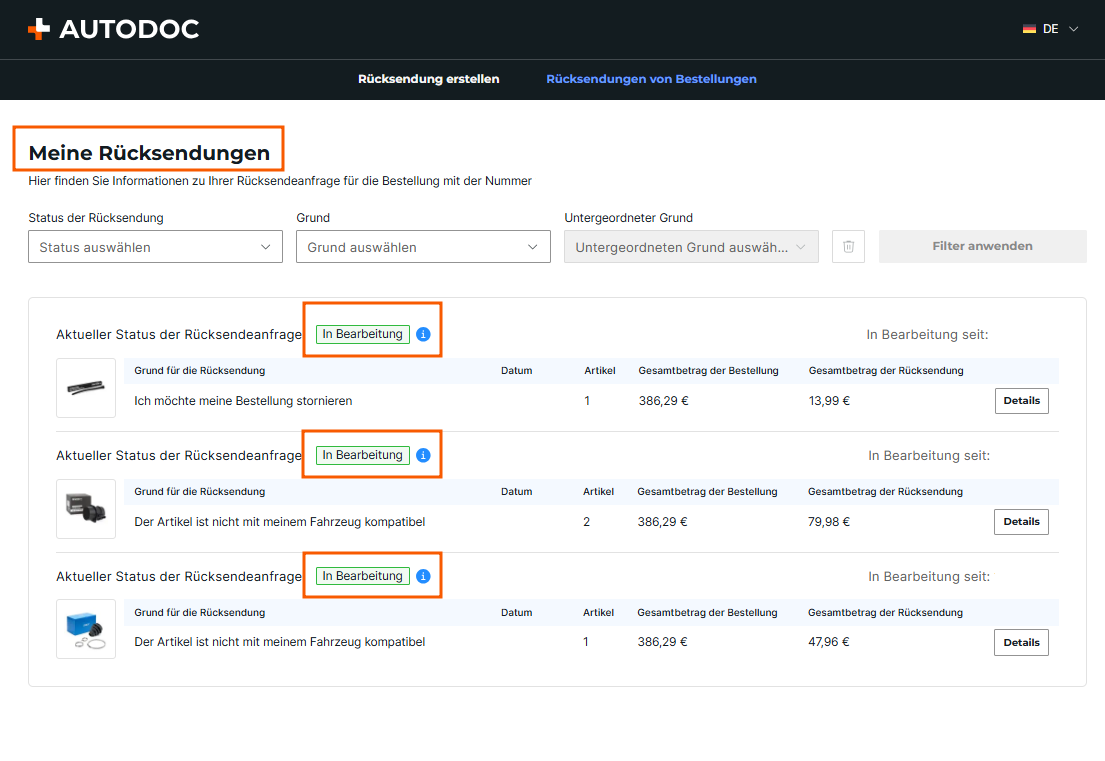The width and height of the screenshot is (1105, 761).
Task: Click the German flag icon
Action: pos(1029,29)
